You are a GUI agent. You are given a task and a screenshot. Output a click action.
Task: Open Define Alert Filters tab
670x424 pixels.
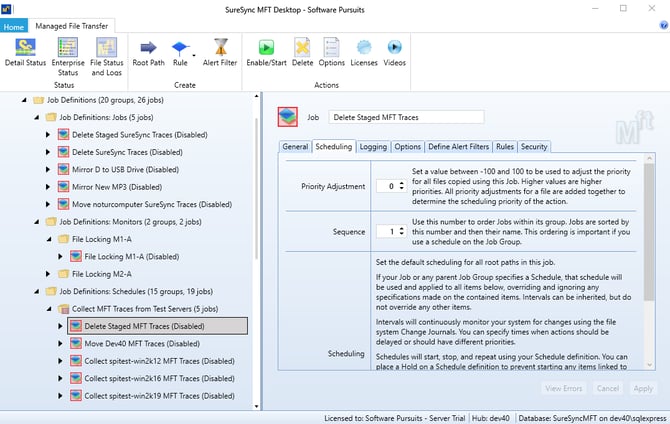pyautogui.click(x=458, y=147)
